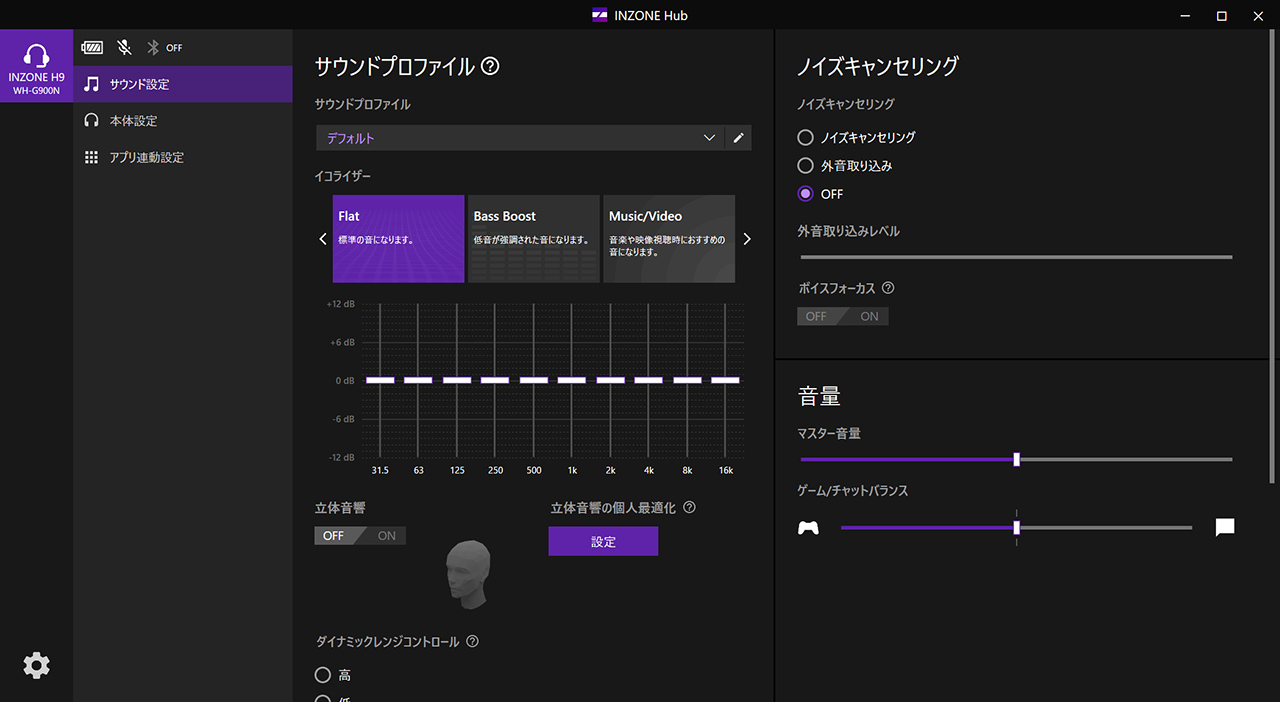Open help for サウンドプロファイル heading
This screenshot has height=702, width=1280.
click(490, 67)
